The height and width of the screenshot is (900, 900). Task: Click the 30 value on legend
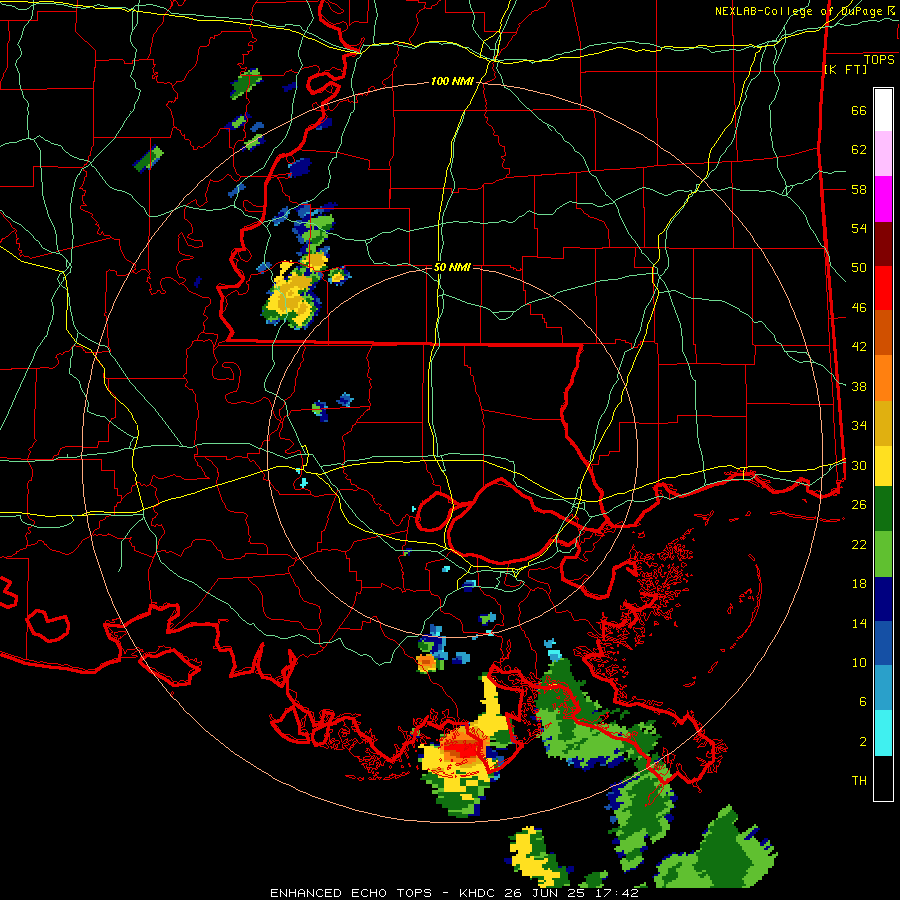(x=859, y=465)
